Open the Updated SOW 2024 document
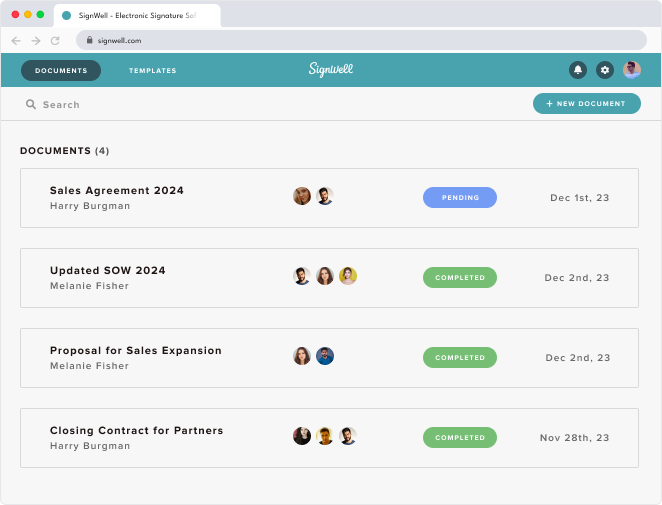The image size is (662, 505). (108, 271)
